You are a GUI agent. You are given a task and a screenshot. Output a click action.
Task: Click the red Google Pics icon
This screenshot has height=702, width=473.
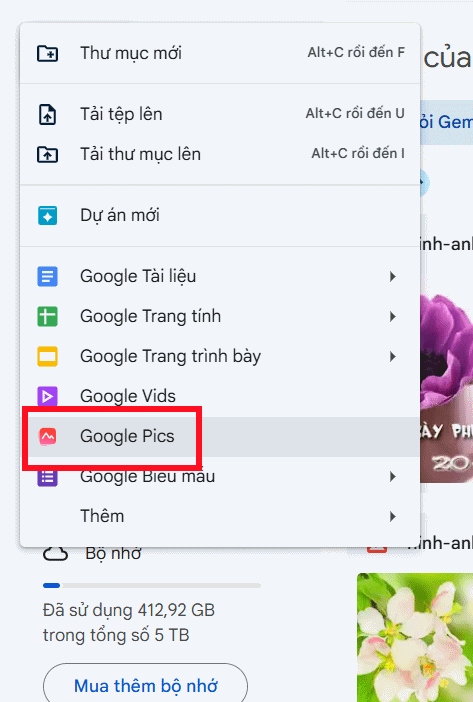47,437
